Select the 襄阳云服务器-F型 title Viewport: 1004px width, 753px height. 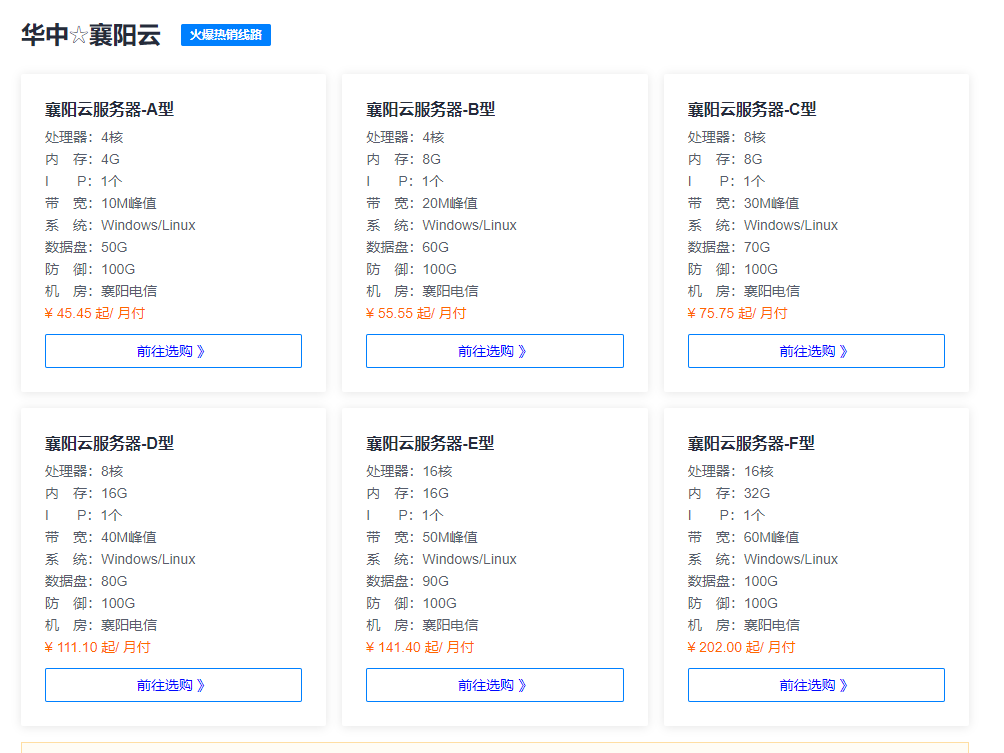(751, 443)
